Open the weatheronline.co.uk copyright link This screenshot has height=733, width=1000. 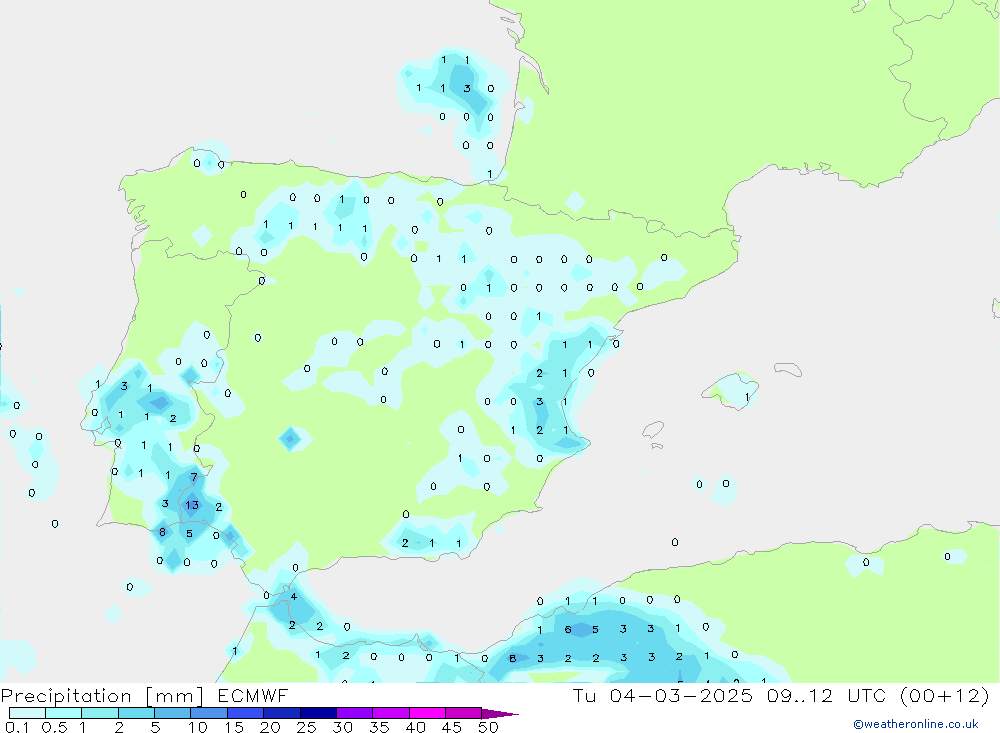[x=915, y=724]
